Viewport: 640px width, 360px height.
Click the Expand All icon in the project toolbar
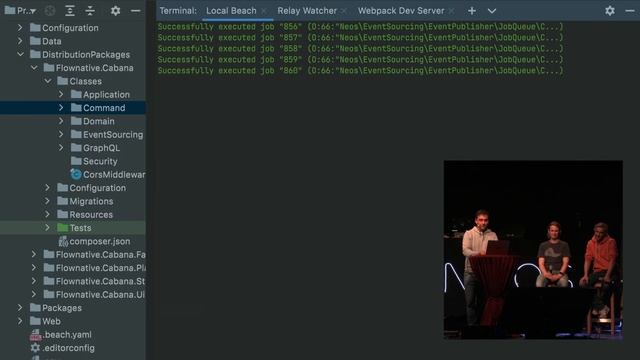[70, 11]
